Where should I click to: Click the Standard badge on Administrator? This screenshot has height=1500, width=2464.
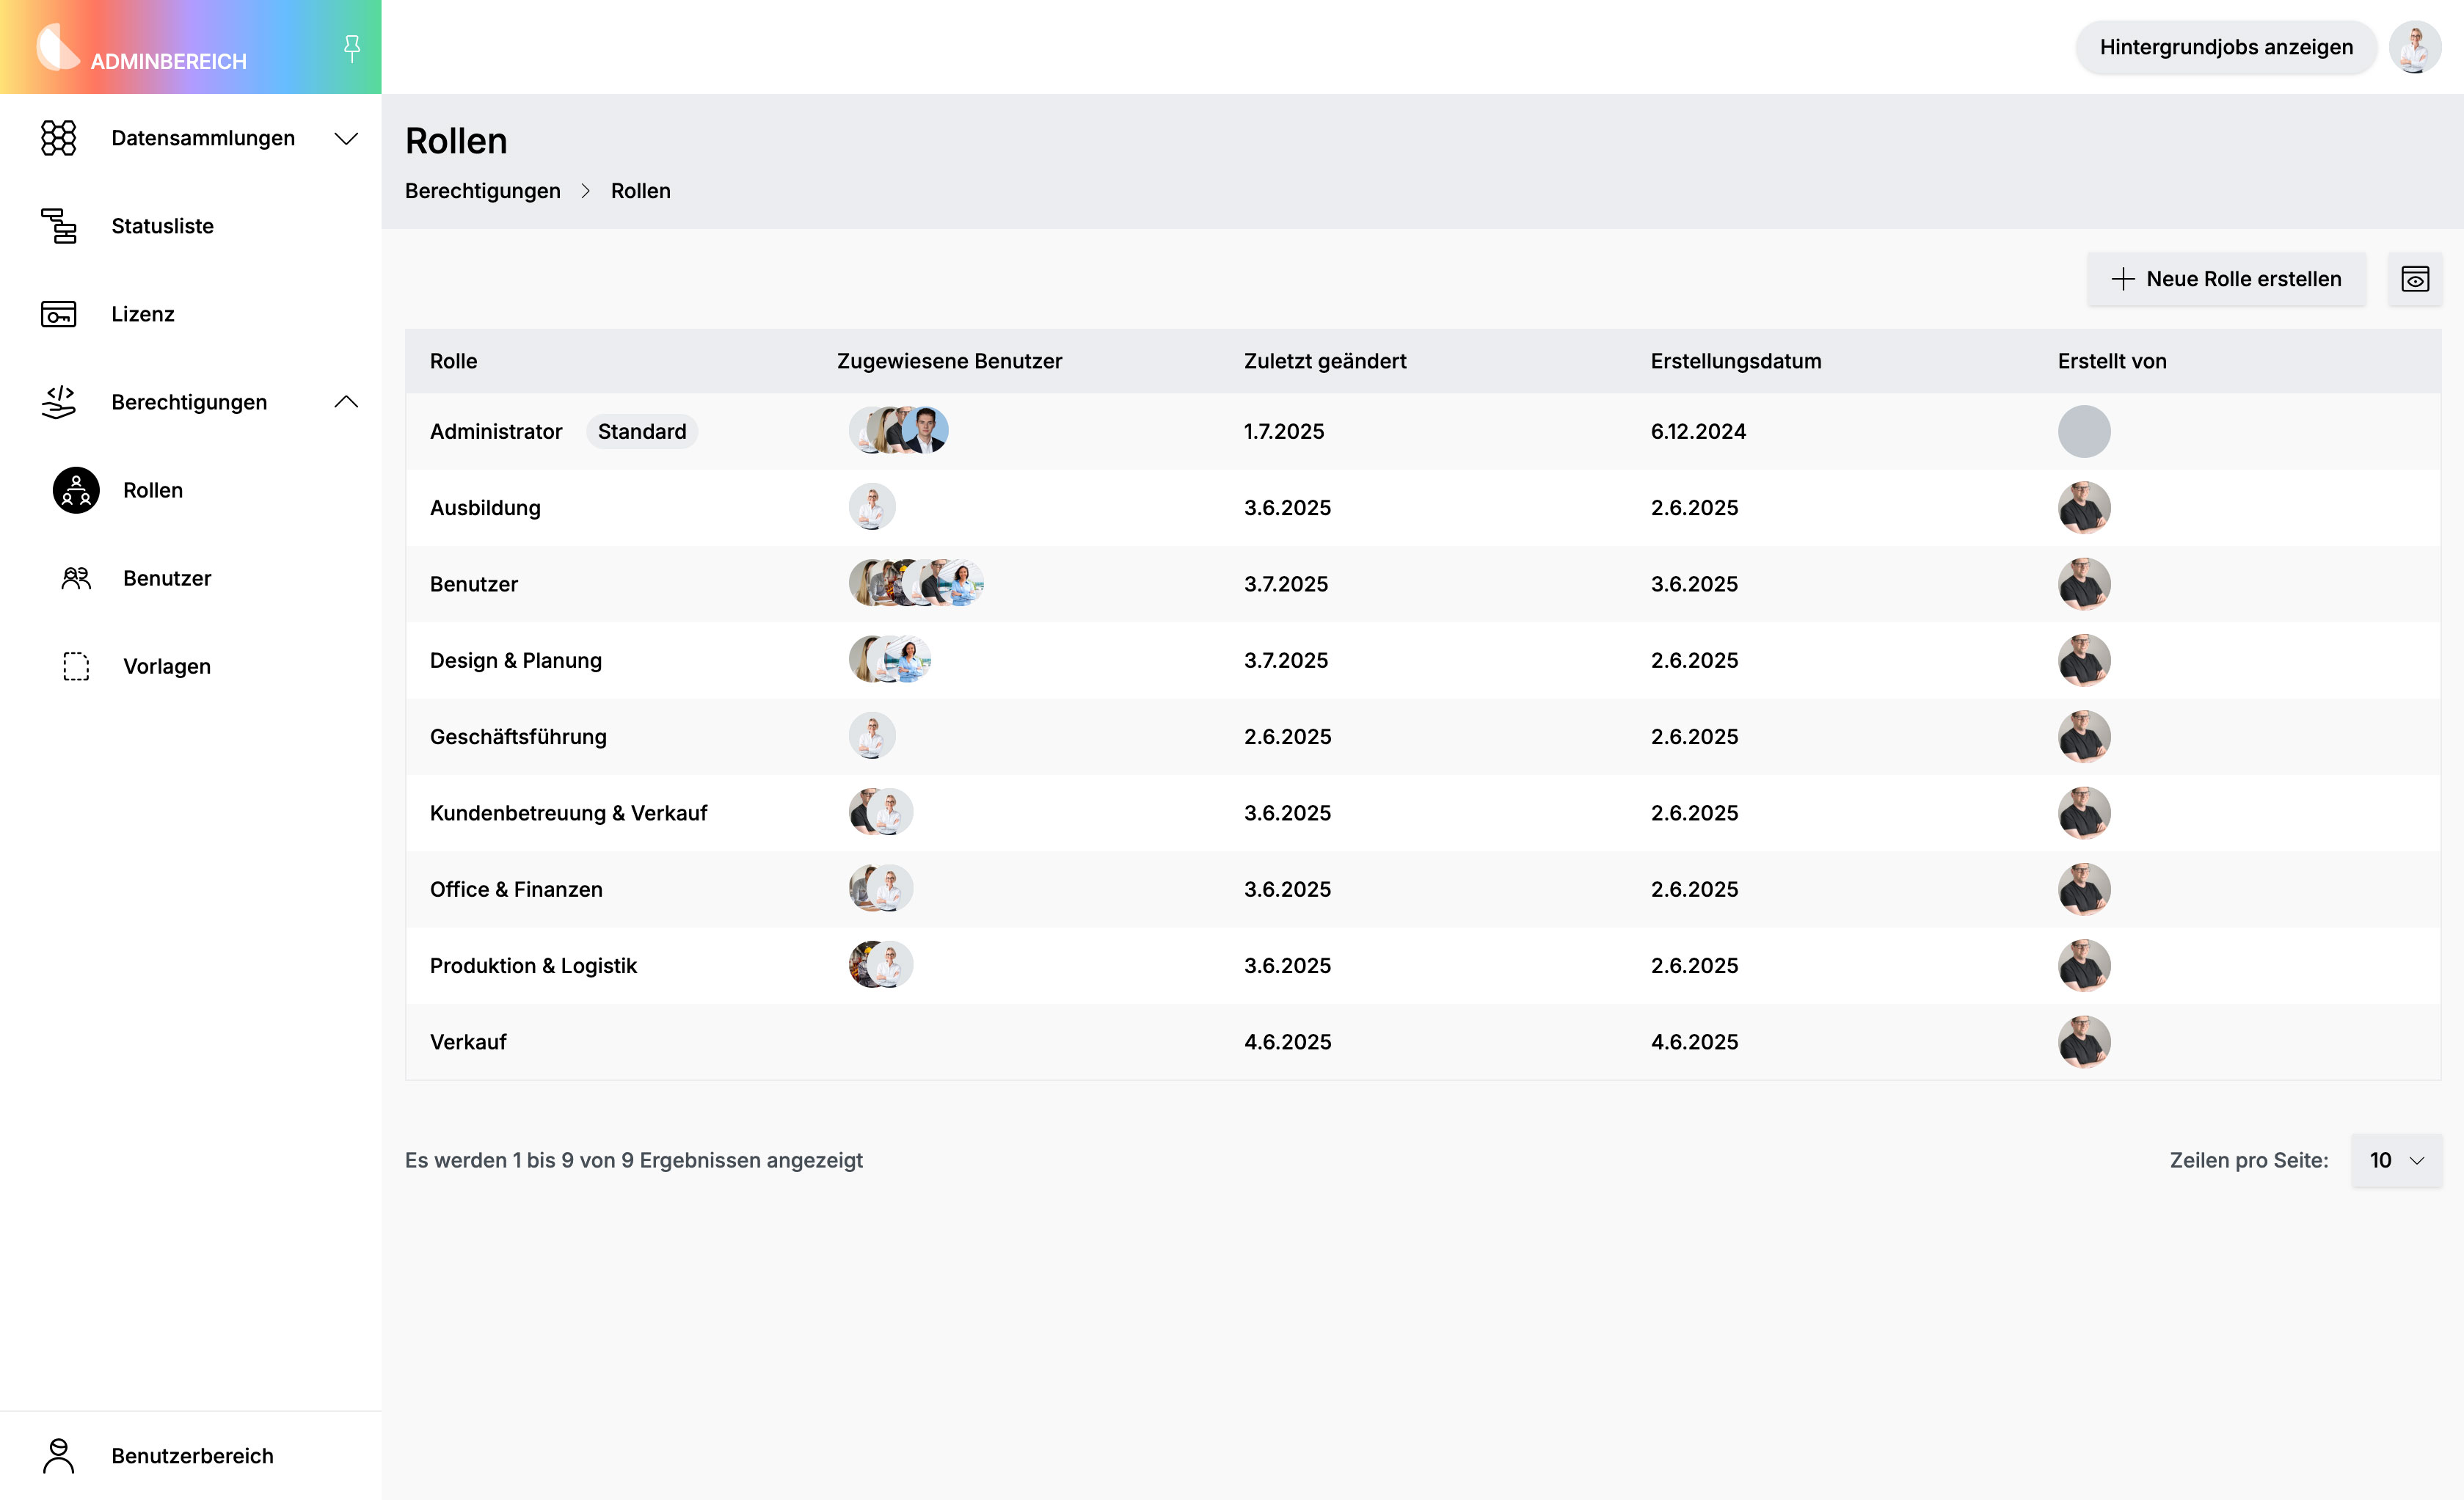pyautogui.click(x=642, y=431)
